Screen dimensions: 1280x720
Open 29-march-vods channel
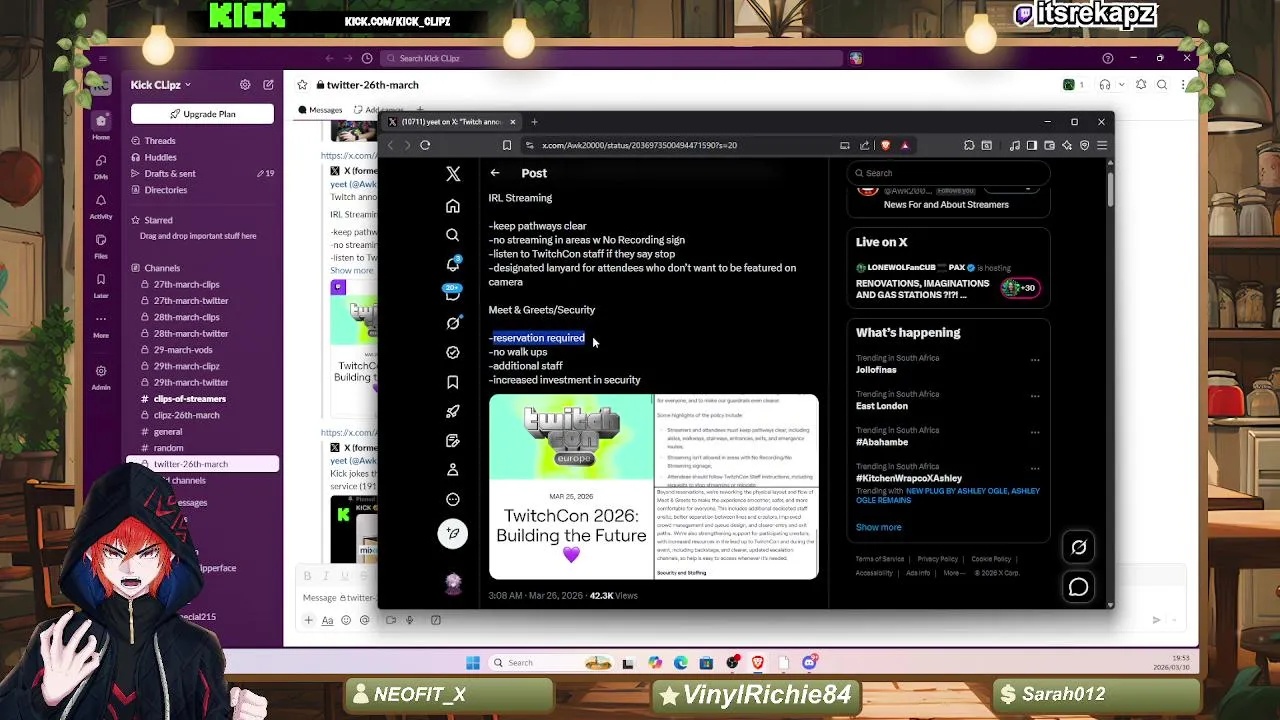pos(183,350)
